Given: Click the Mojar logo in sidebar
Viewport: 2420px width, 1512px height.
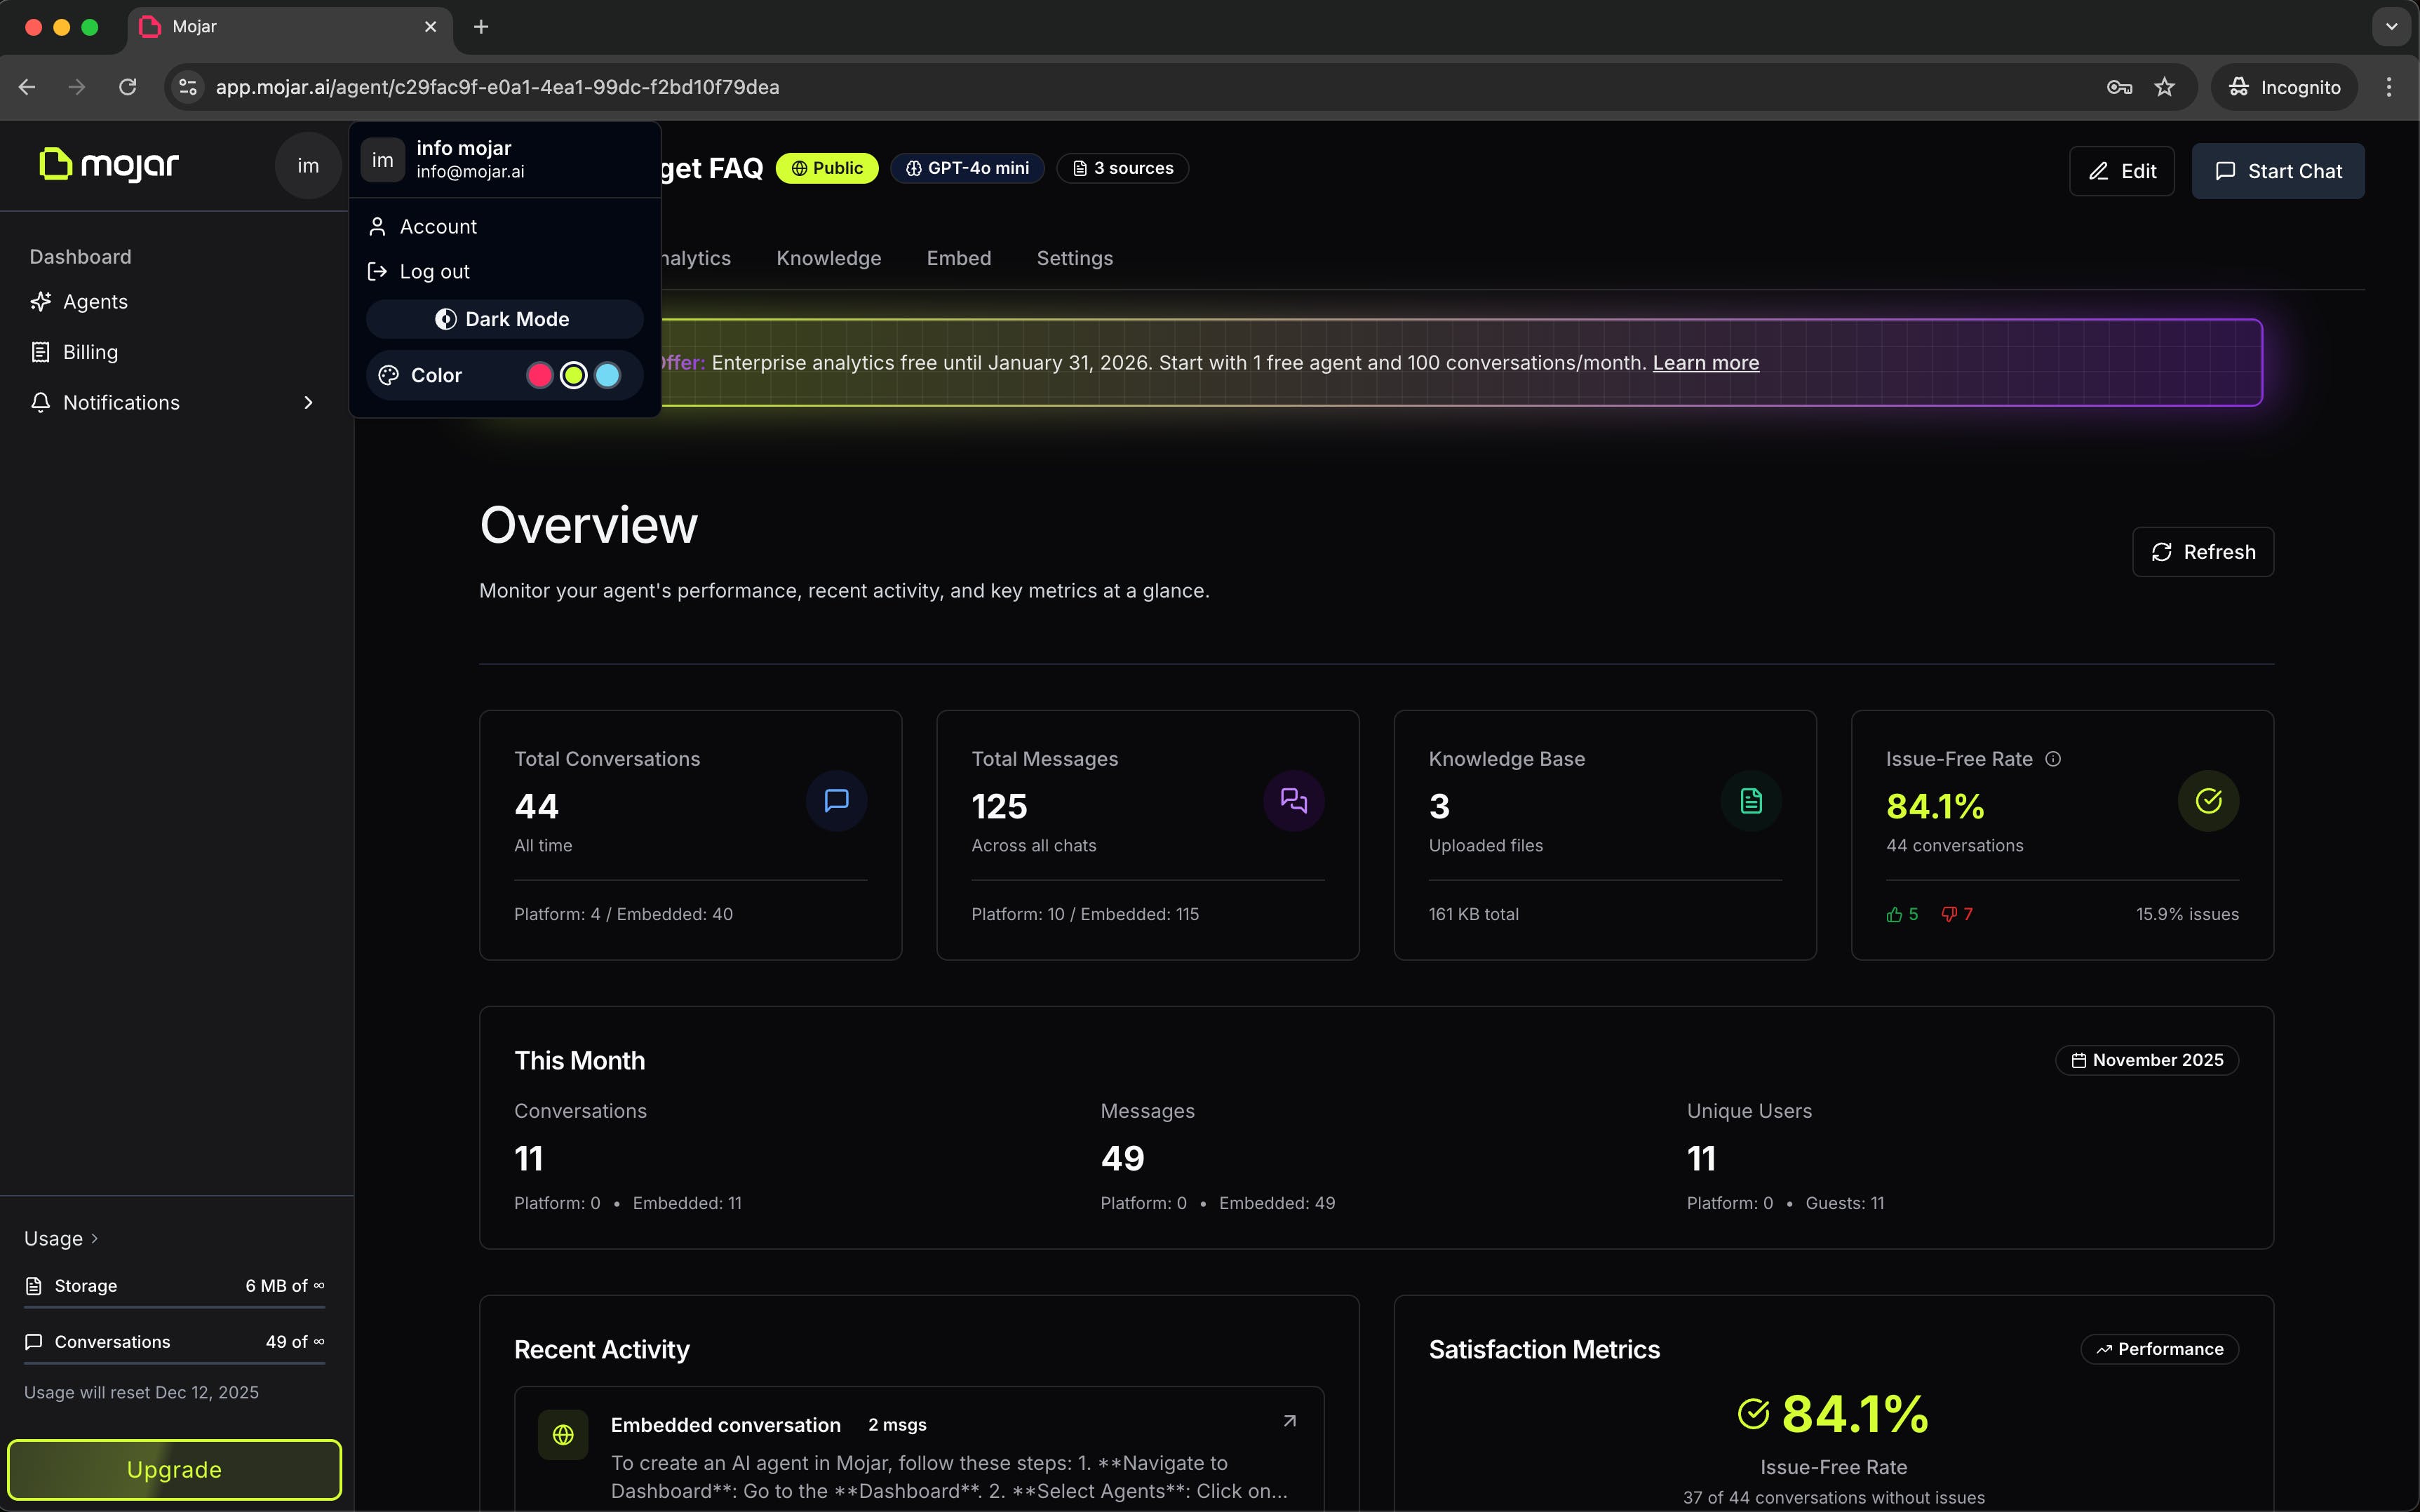Looking at the screenshot, I should click(109, 165).
